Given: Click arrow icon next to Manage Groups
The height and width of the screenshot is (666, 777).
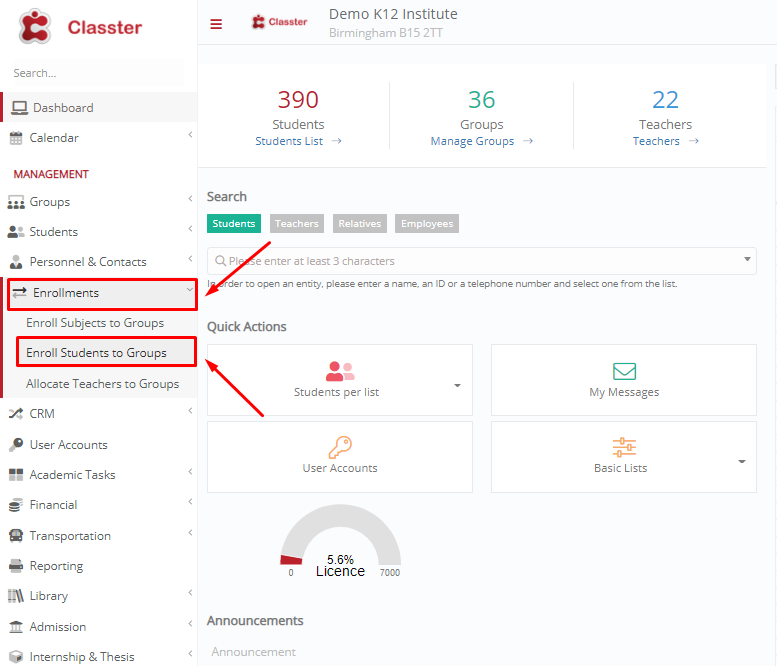Looking at the screenshot, I should coord(528,141).
